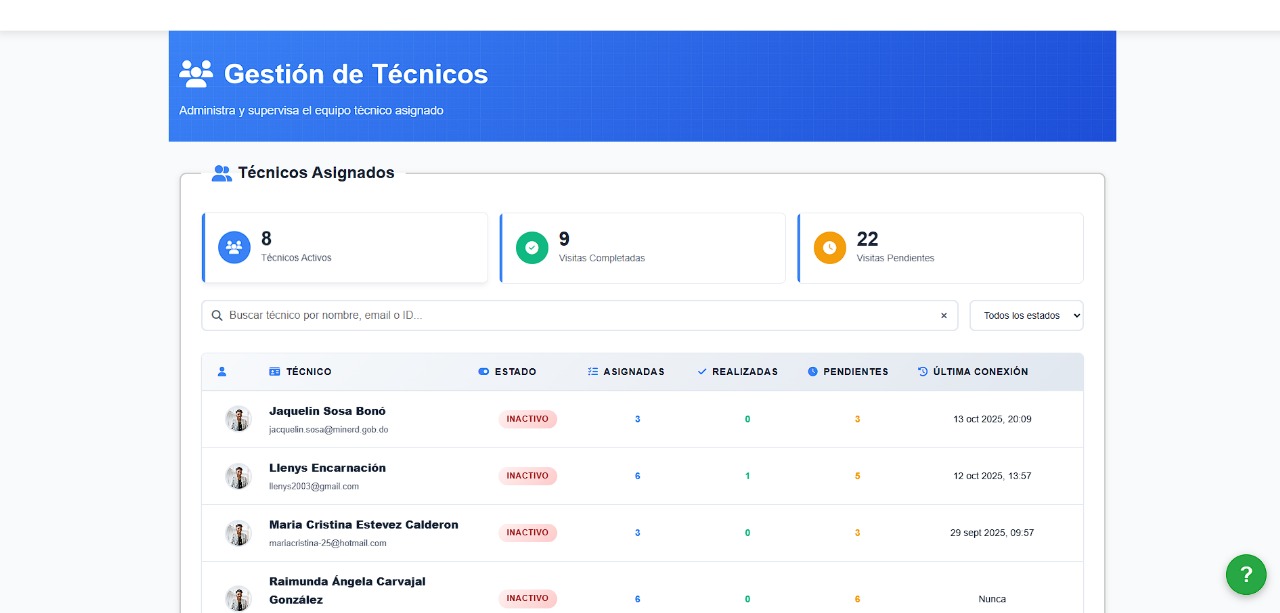Click the green Visitas Completadas check icon

[x=532, y=247]
